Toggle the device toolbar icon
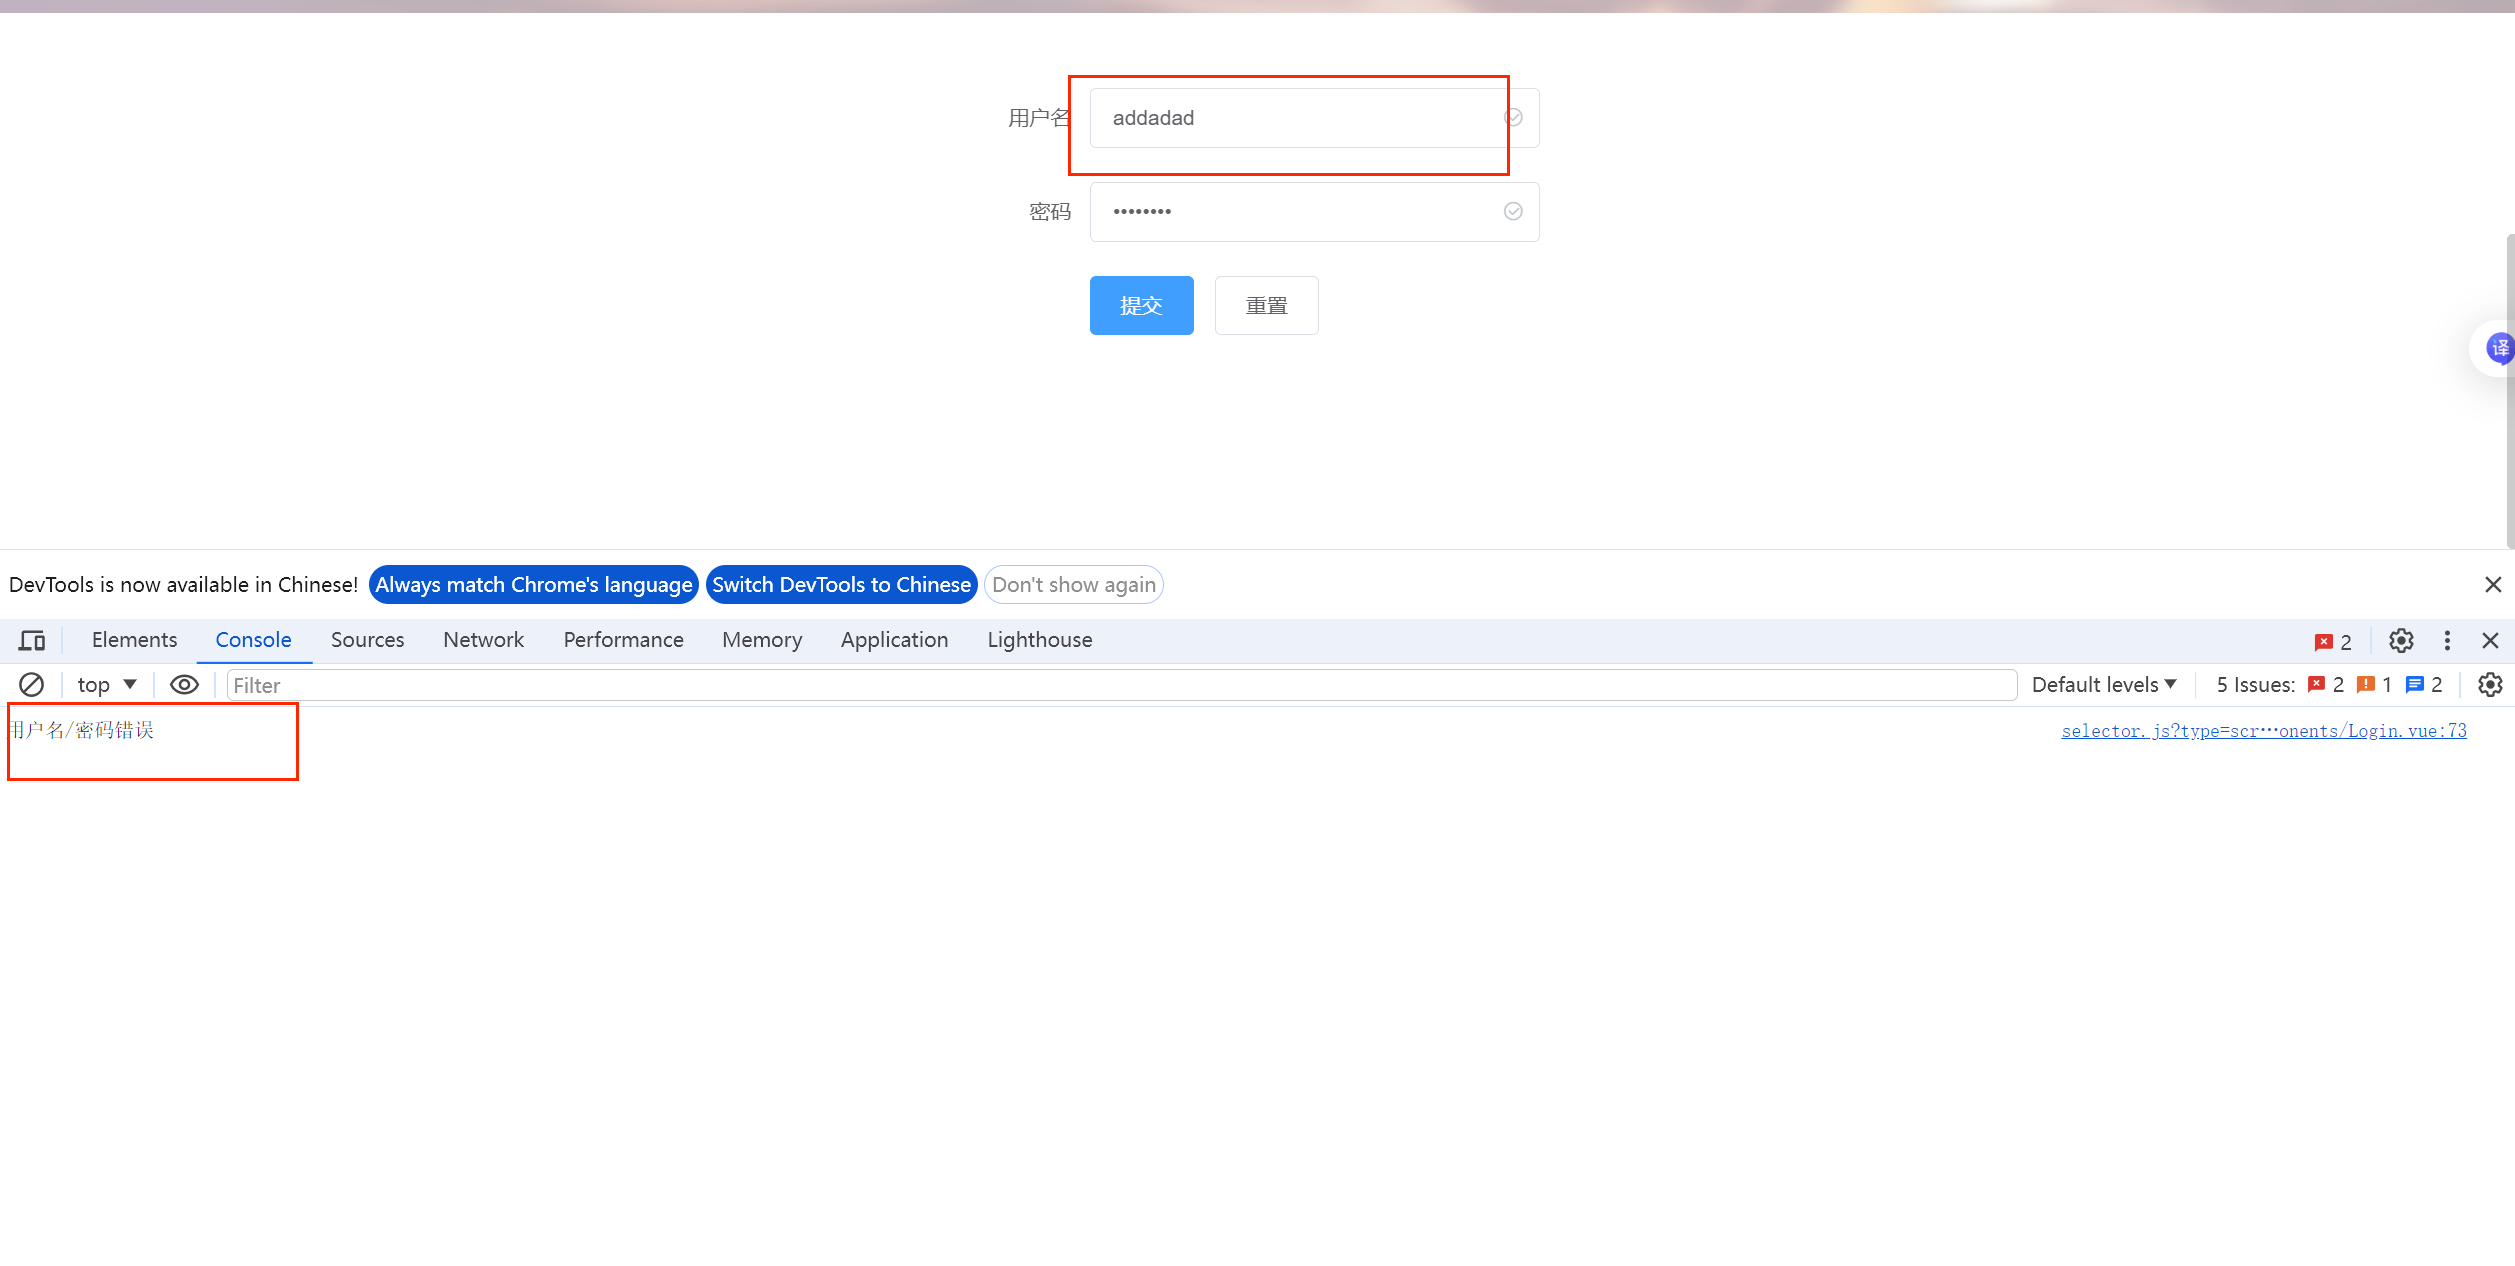The image size is (2515, 1266). (x=32, y=640)
